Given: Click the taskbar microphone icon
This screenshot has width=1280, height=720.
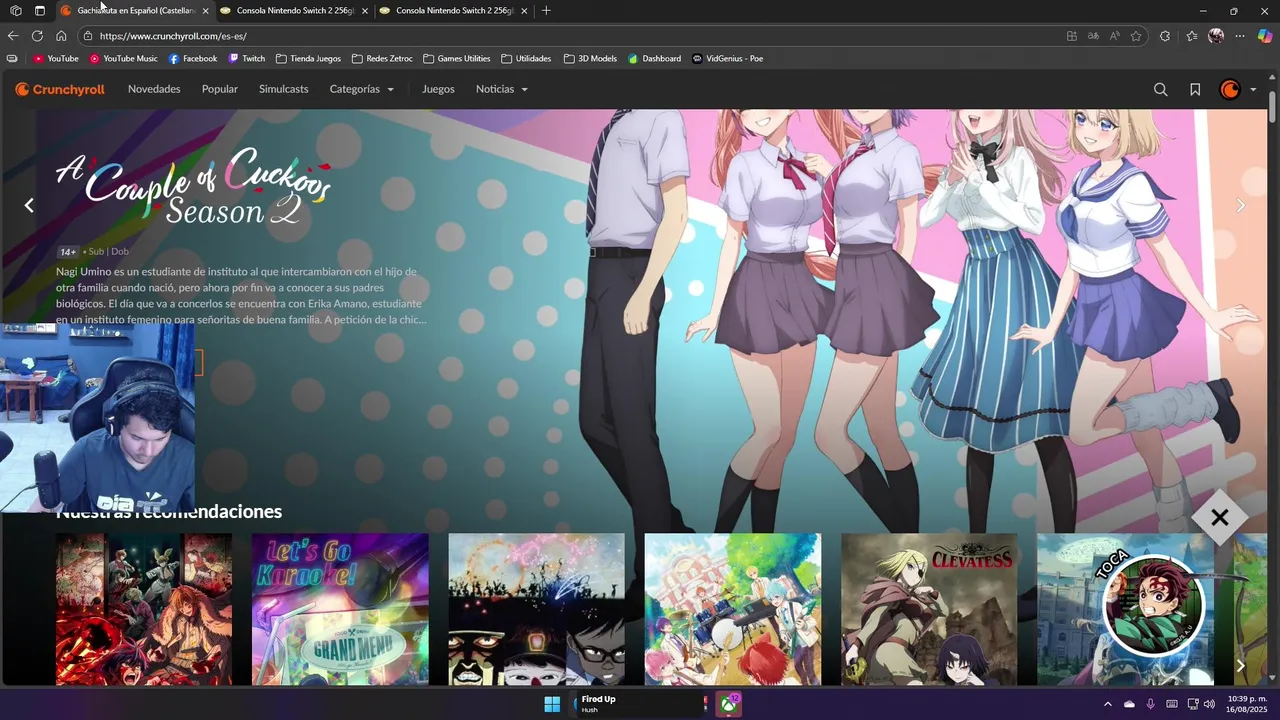Looking at the screenshot, I should (1150, 704).
